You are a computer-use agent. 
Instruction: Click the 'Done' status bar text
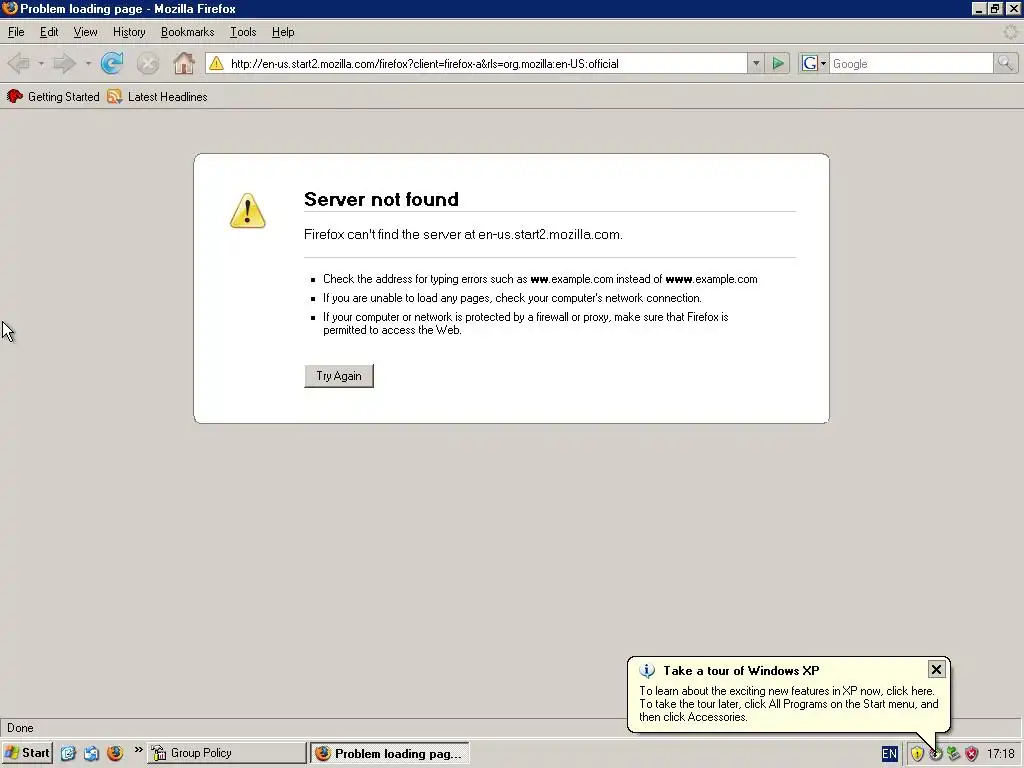click(20, 728)
